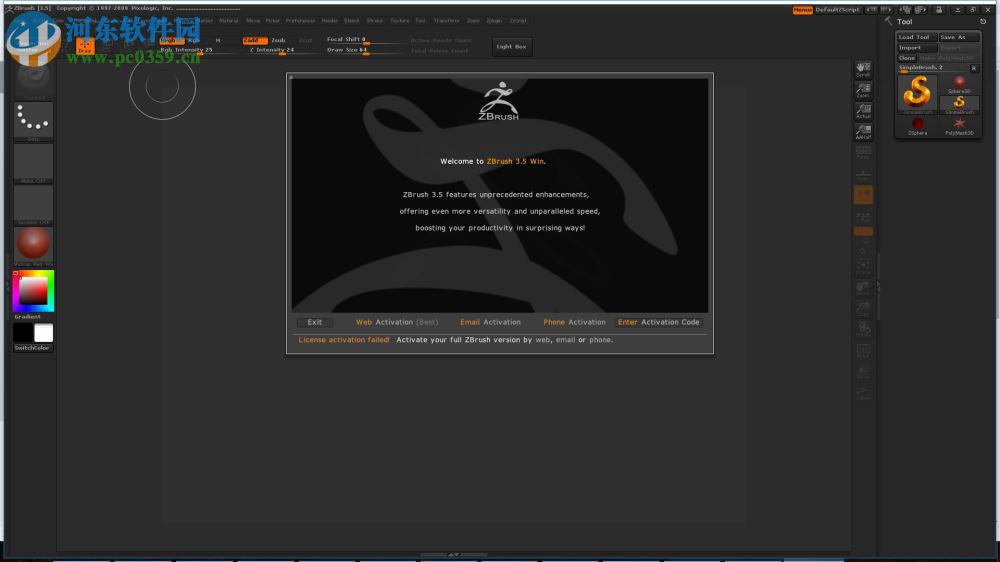Click the title bar lock/store config icon
The image size is (1000, 562).
939,10
